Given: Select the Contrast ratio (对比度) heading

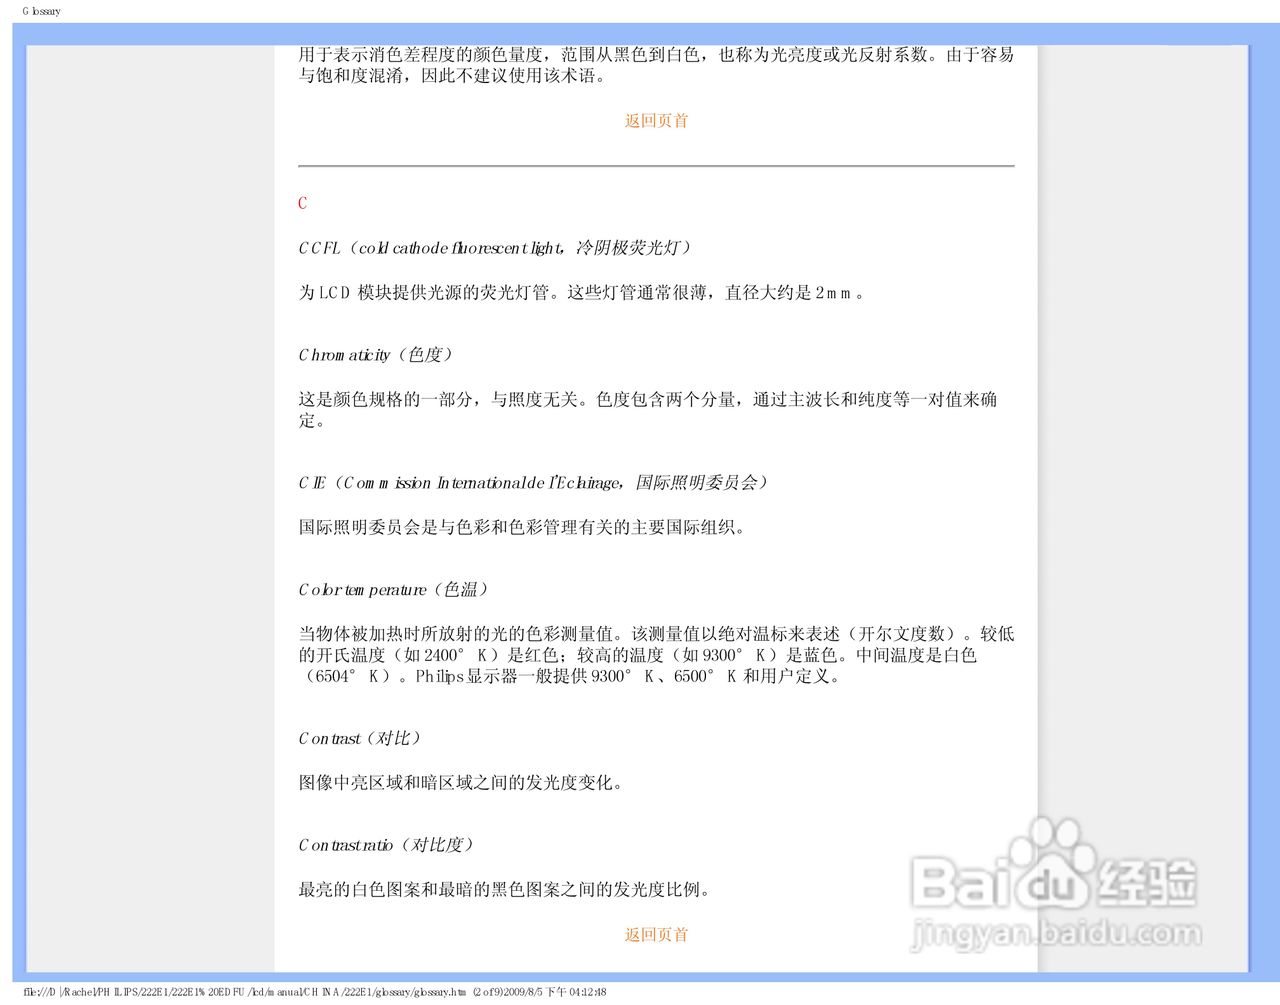Looking at the screenshot, I should [x=386, y=846].
